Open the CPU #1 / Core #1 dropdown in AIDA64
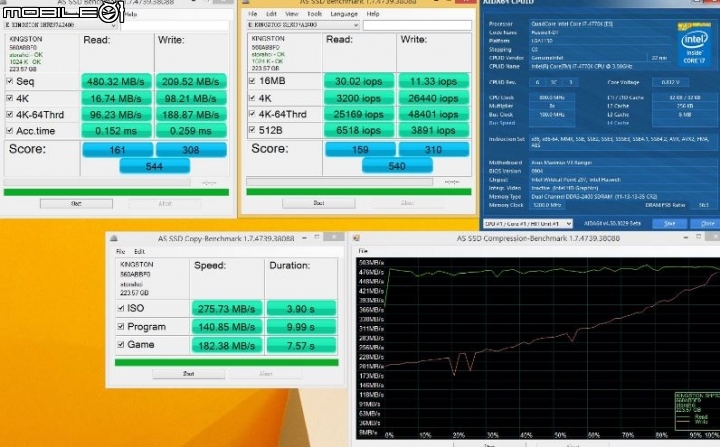Viewport: 720px width, 447px height. (x=528, y=224)
